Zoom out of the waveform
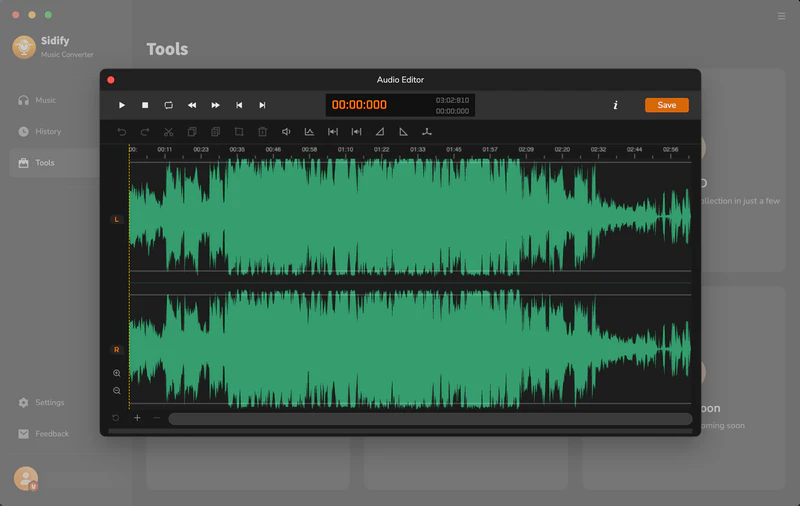800x506 pixels. [x=117, y=391]
